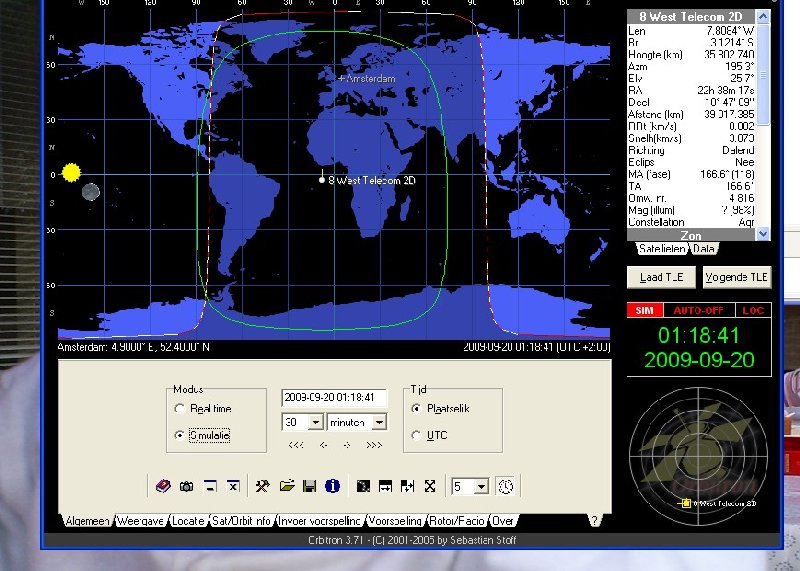Click the Volgende TLE button
This screenshot has height=571, width=800.
(736, 277)
